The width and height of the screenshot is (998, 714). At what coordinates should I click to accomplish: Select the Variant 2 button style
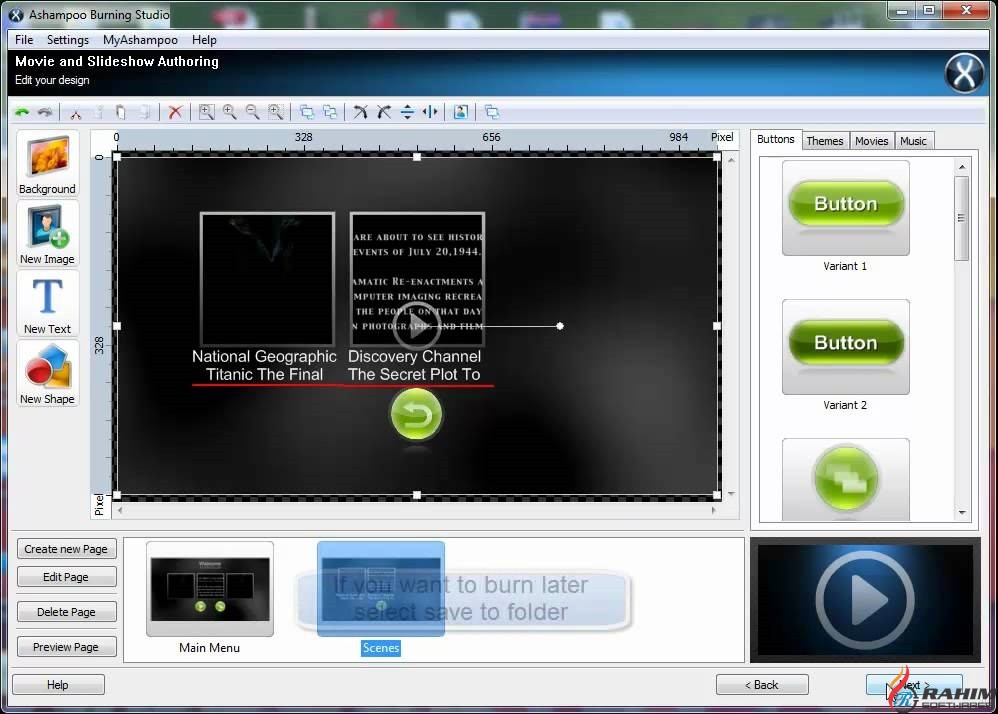[845, 347]
